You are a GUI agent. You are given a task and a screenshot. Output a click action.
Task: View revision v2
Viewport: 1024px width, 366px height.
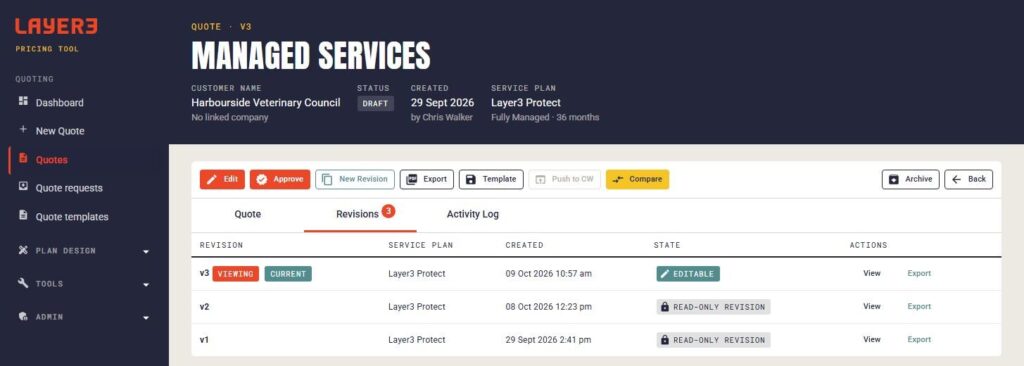pyautogui.click(x=872, y=307)
